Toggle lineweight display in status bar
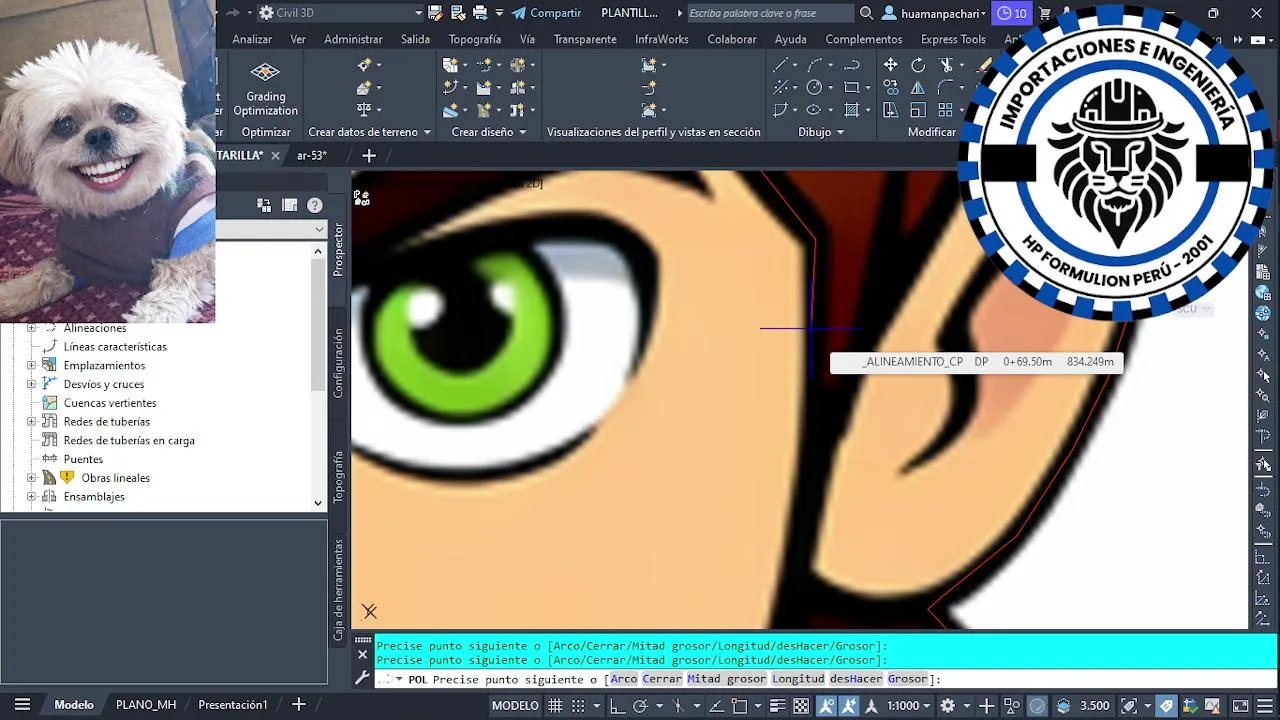The image size is (1280, 720). click(x=775, y=705)
